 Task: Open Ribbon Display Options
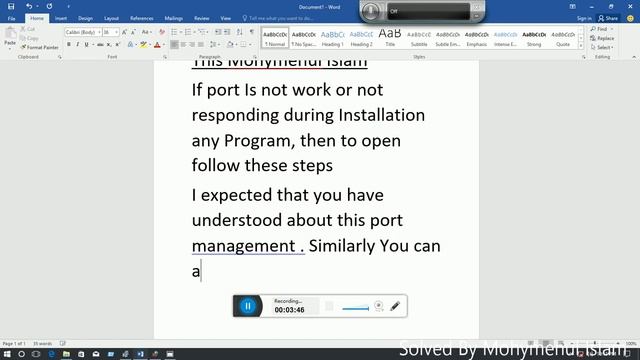pyautogui.click(x=573, y=7)
